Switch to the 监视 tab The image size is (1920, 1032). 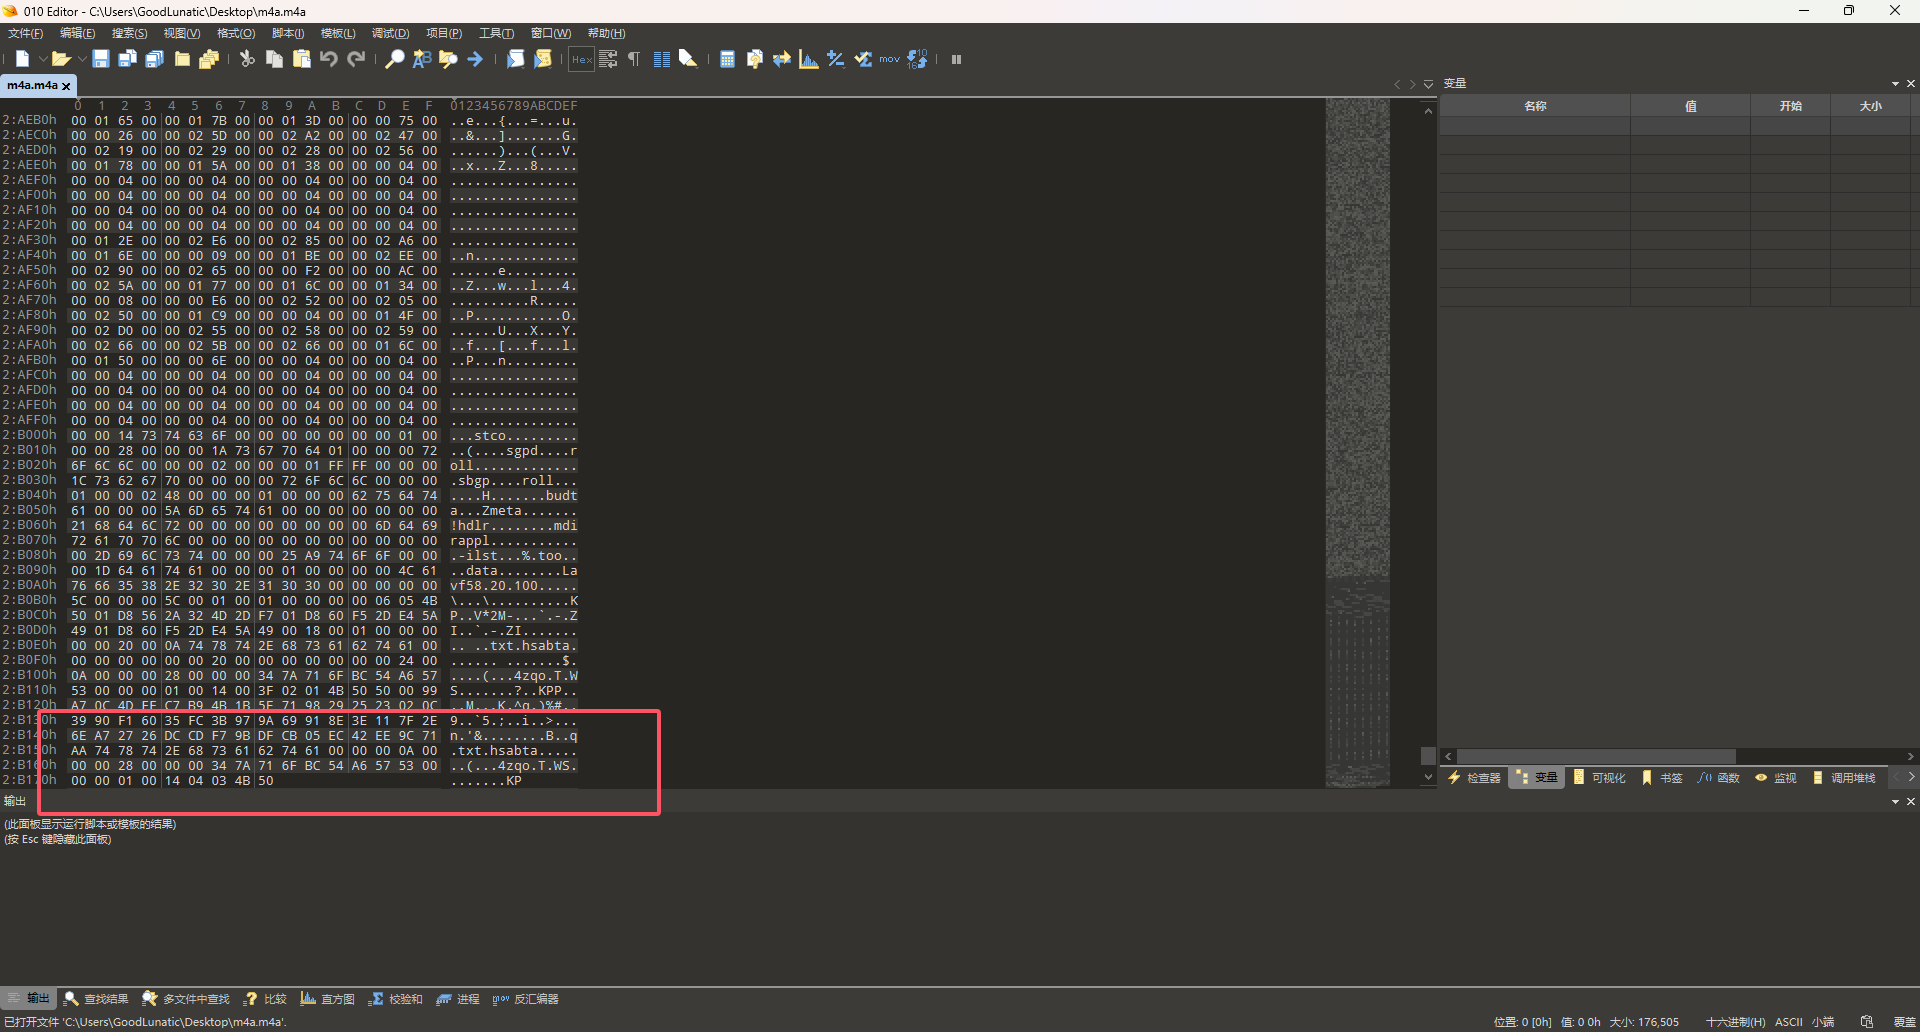pyautogui.click(x=1776, y=777)
